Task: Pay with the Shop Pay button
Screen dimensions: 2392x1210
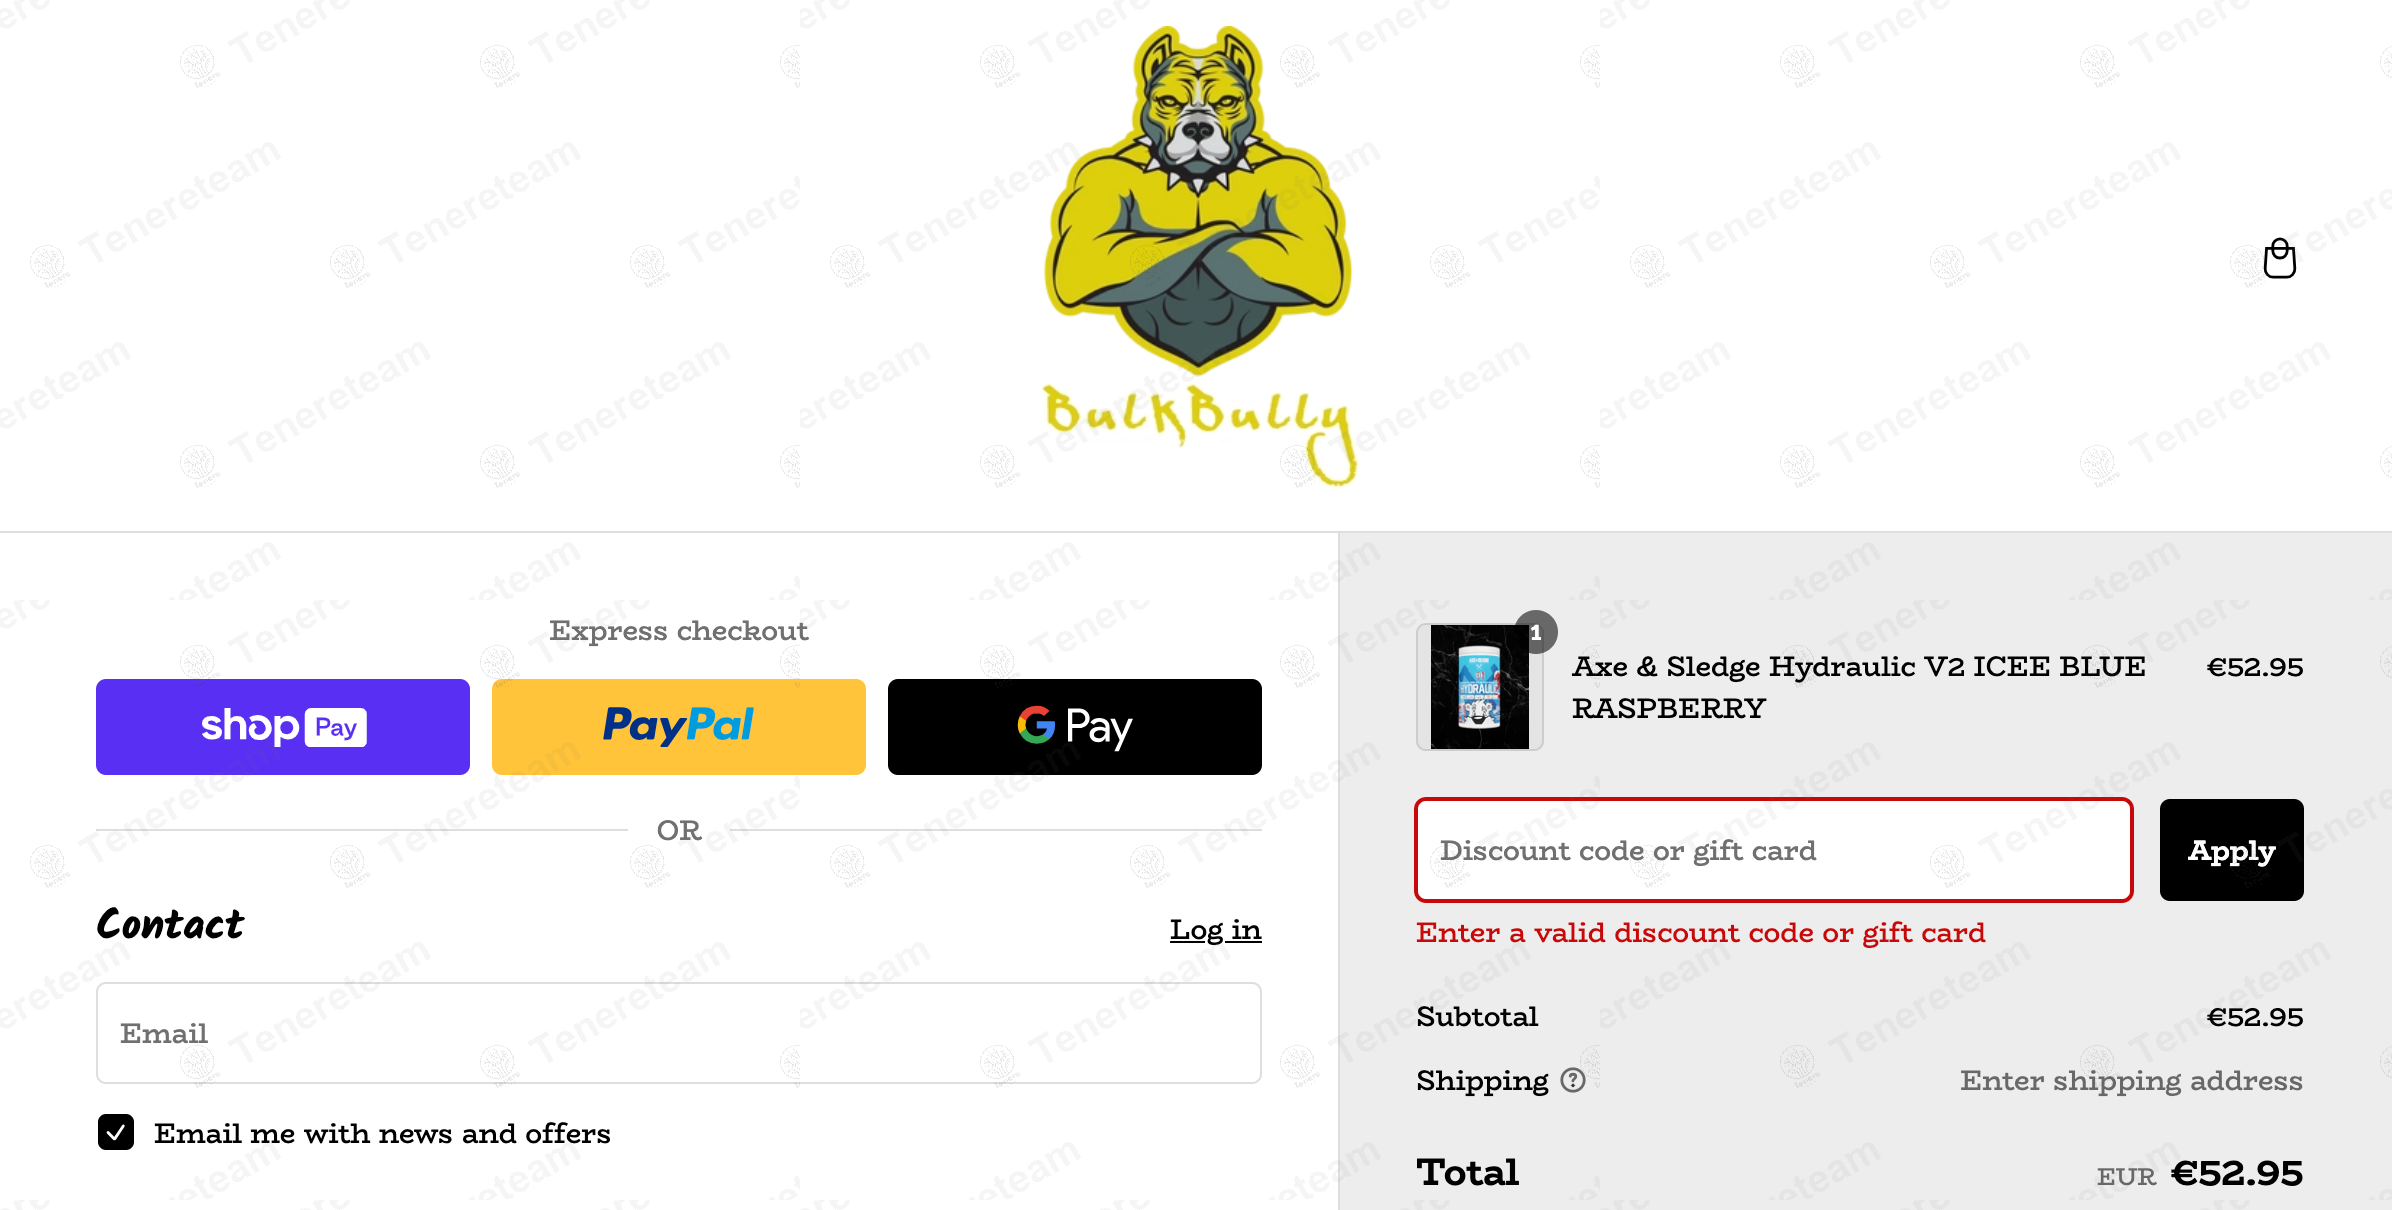Action: pyautogui.click(x=283, y=727)
